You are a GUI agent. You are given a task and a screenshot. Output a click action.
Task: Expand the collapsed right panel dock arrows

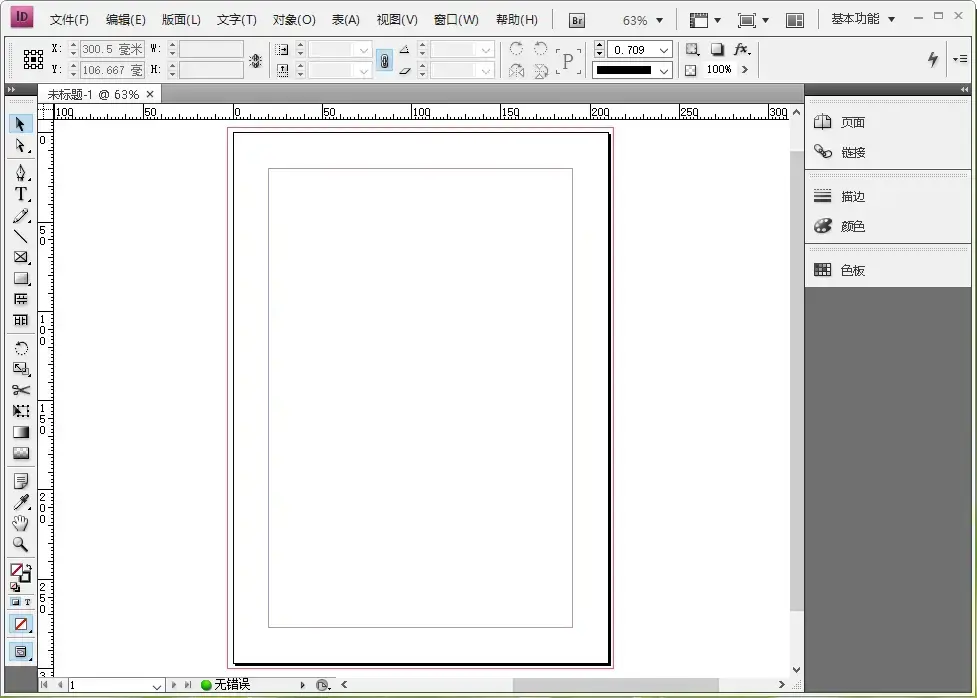tap(965, 90)
